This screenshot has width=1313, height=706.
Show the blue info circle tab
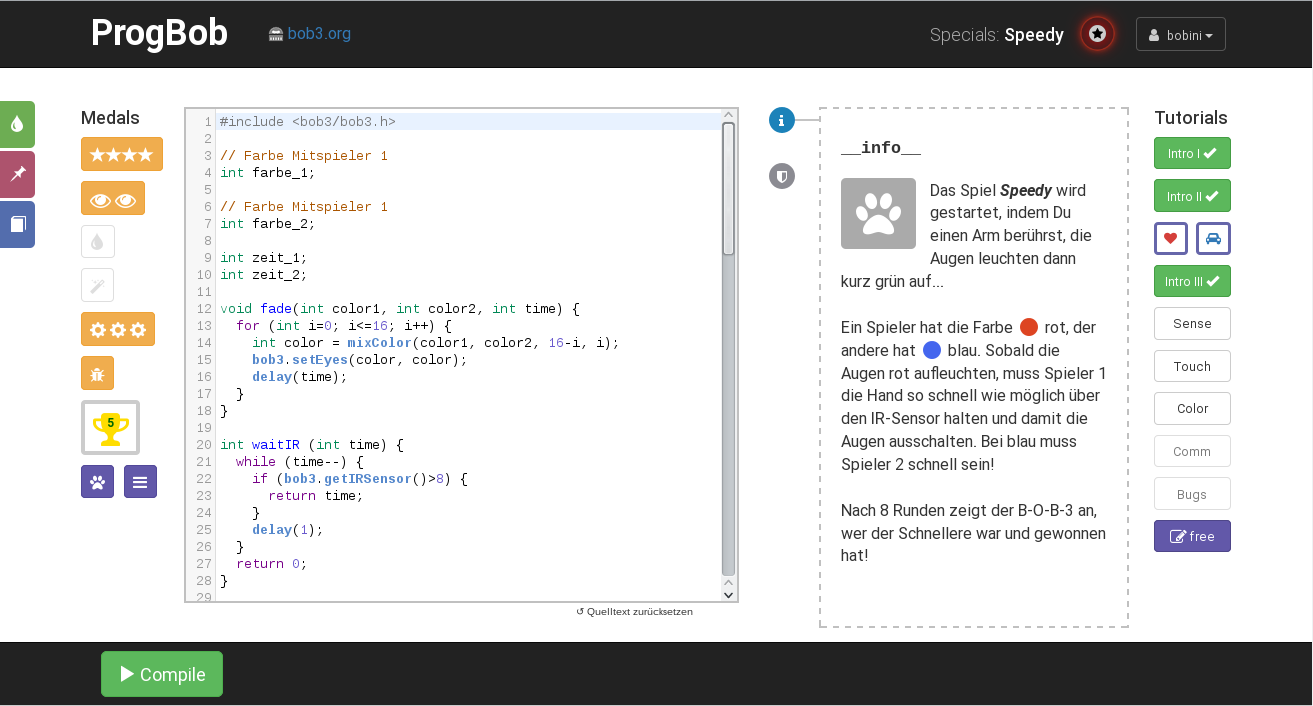click(x=782, y=120)
